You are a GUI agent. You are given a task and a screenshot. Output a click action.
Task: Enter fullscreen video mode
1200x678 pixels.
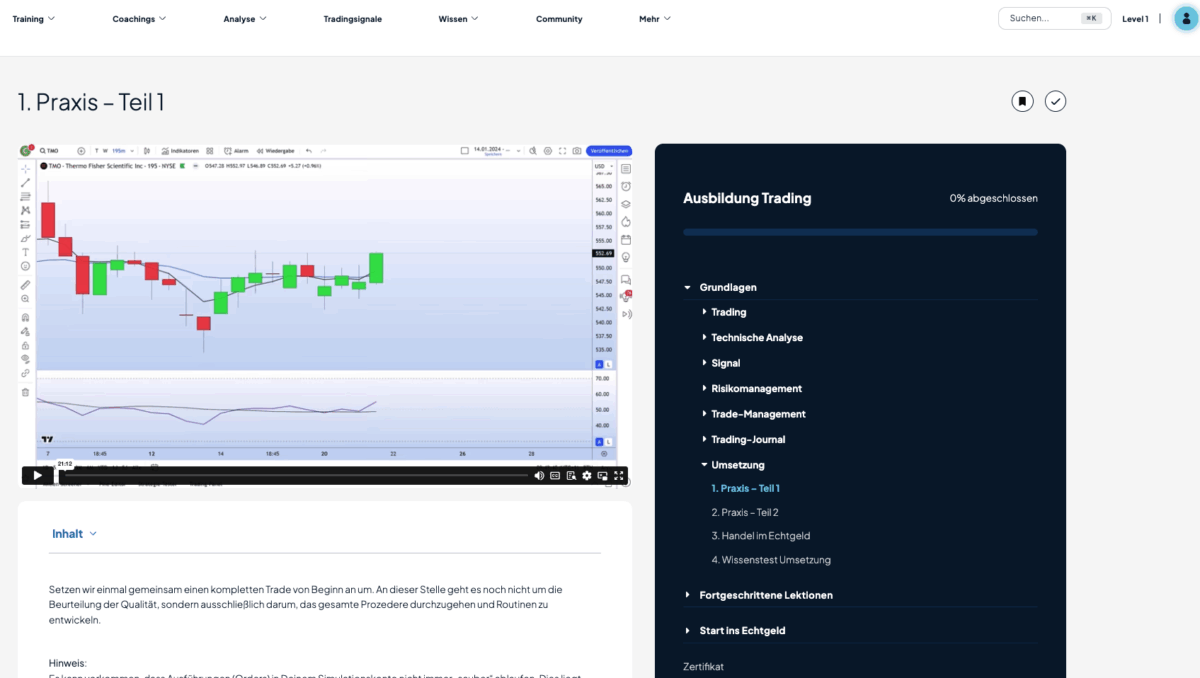click(x=619, y=476)
